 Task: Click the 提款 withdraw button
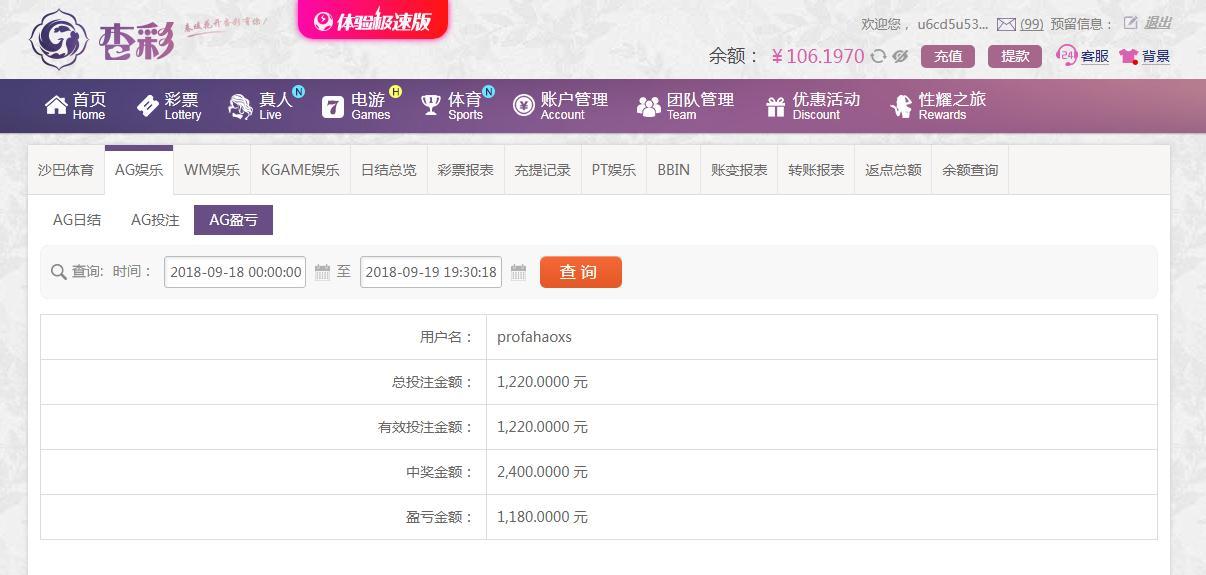coord(1015,56)
